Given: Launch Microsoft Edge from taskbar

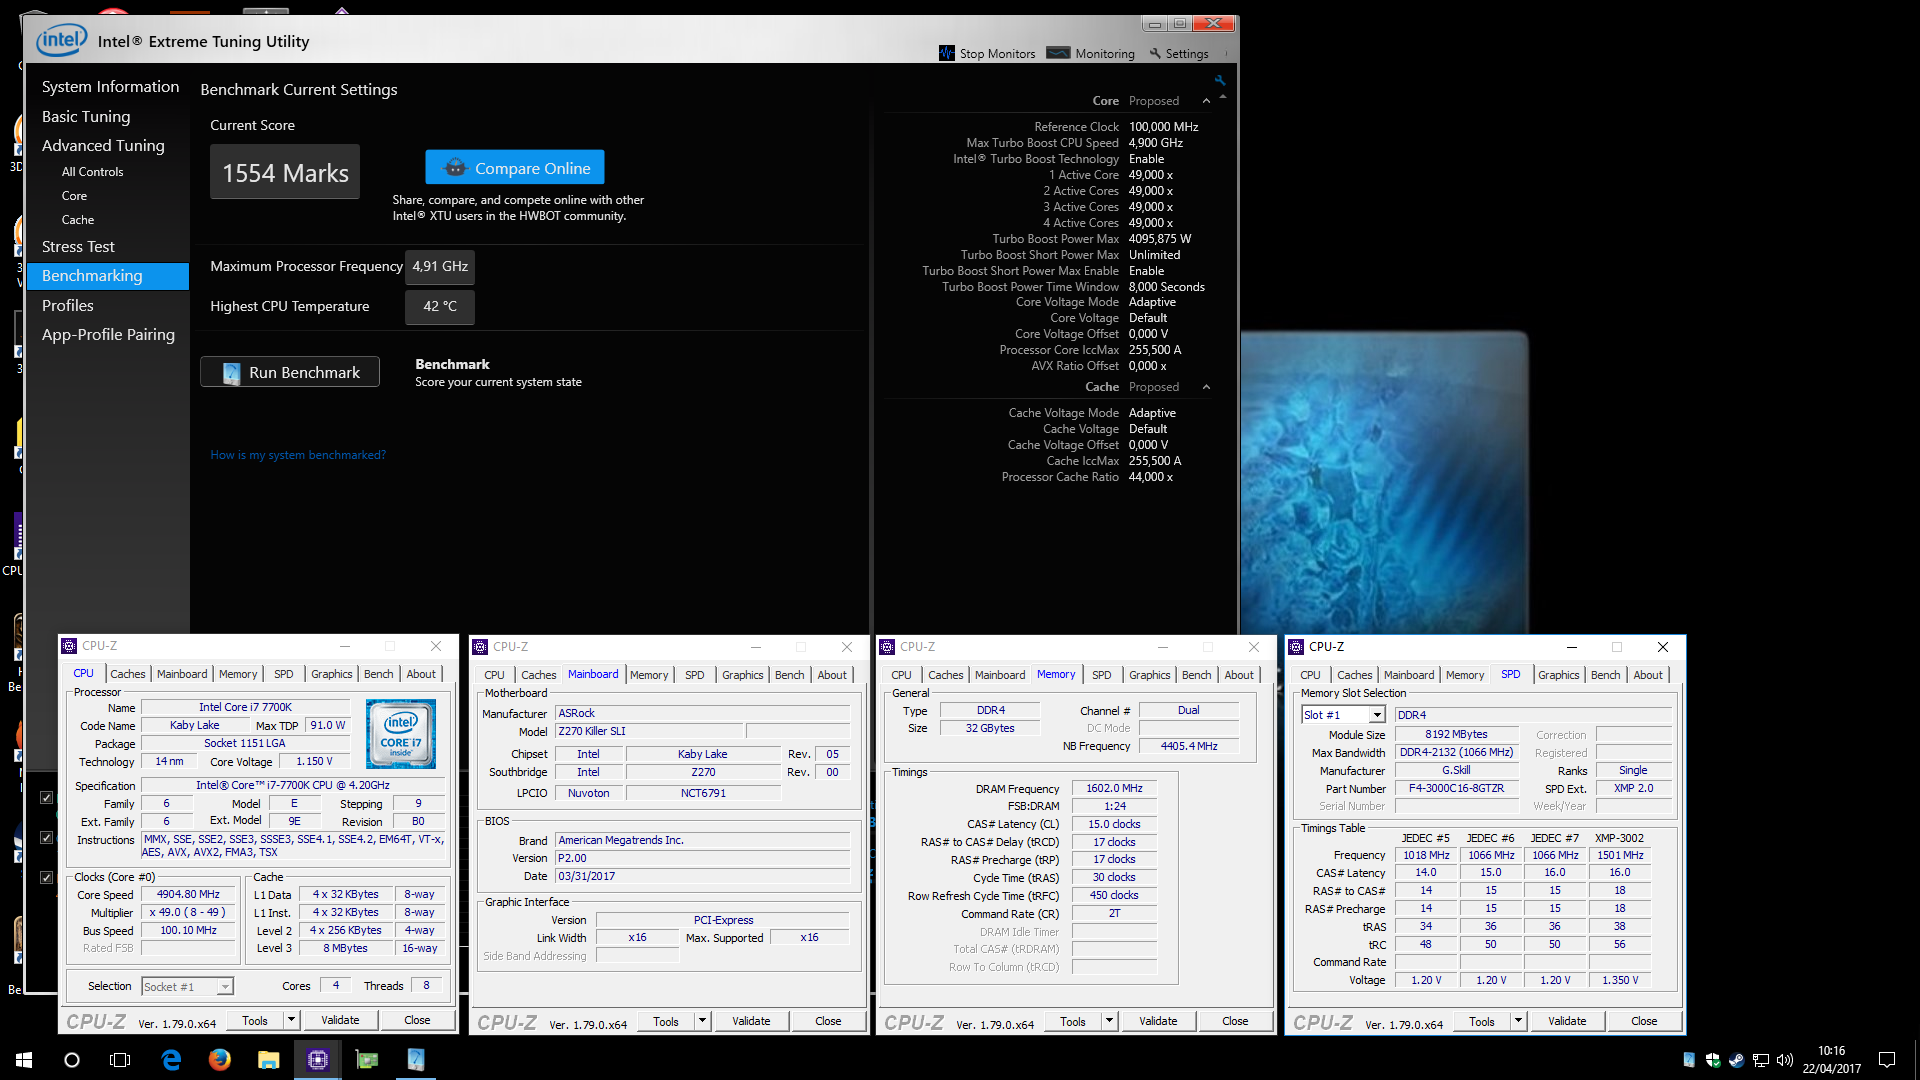Looking at the screenshot, I should click(171, 1060).
